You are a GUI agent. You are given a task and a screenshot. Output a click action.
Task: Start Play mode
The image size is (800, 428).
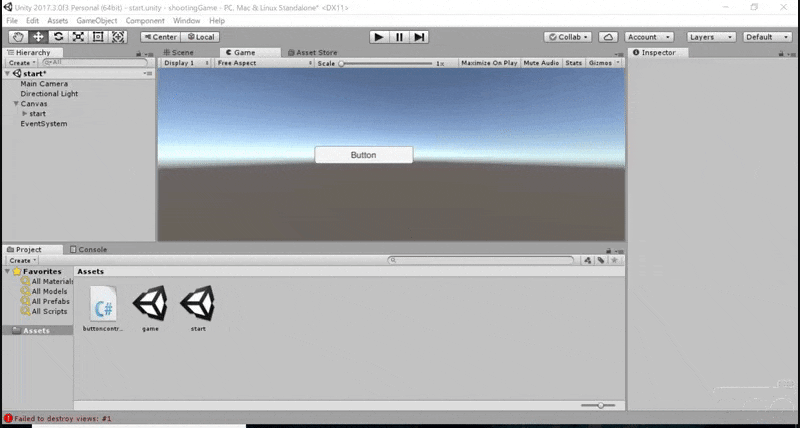point(379,37)
